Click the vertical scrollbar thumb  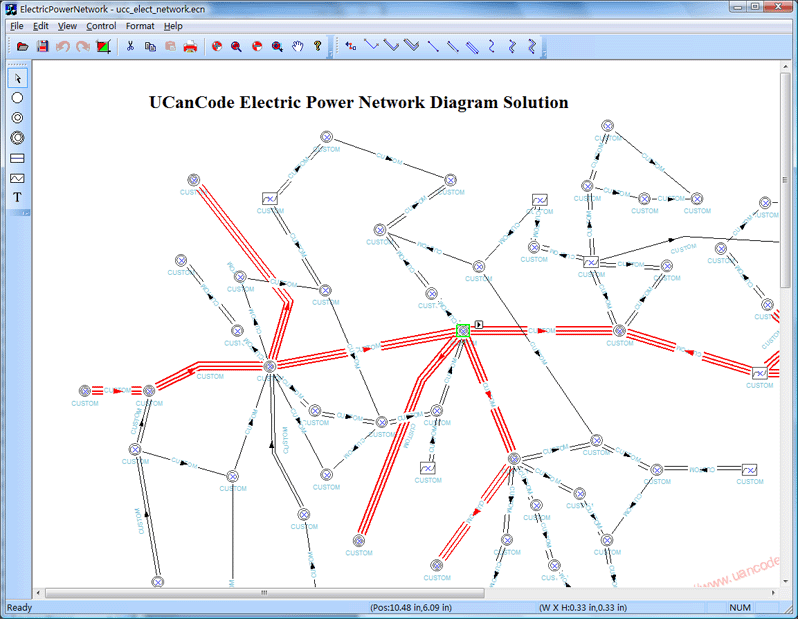pyautogui.click(x=785, y=180)
